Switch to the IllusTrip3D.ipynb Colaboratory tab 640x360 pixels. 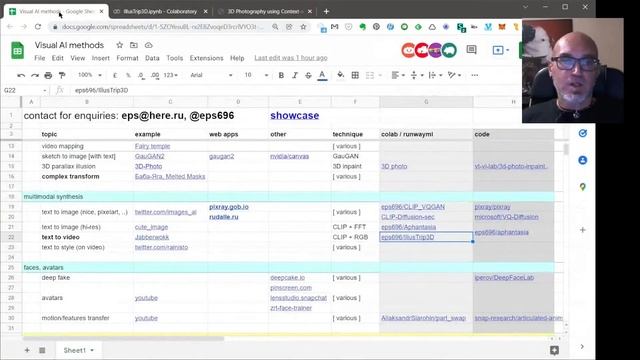[x=160, y=11]
